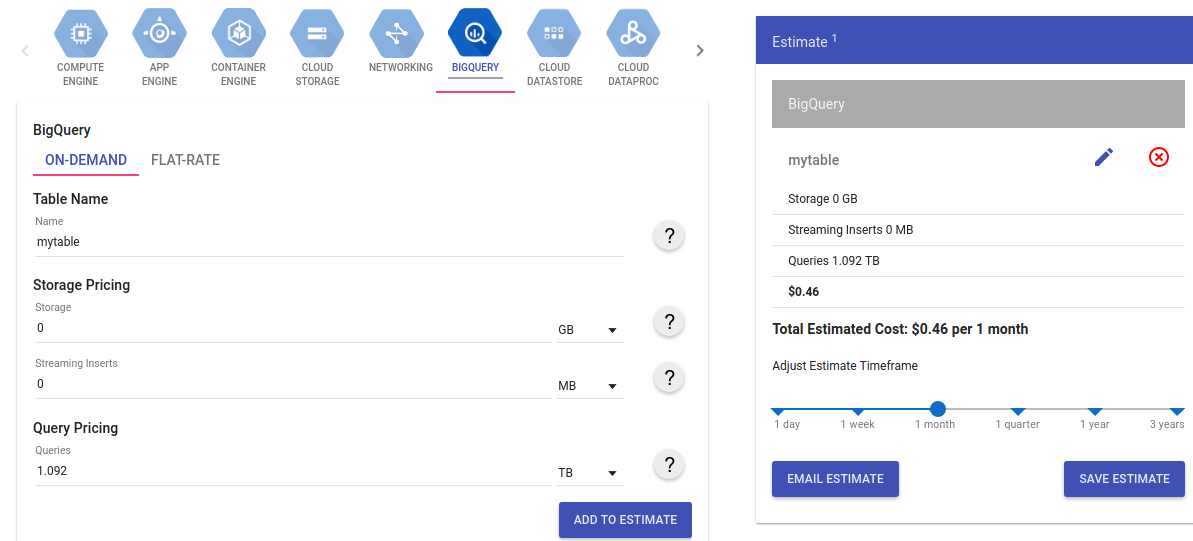The width and height of the screenshot is (1193, 541).
Task: Select the BigQuery product icon
Action: [475, 33]
